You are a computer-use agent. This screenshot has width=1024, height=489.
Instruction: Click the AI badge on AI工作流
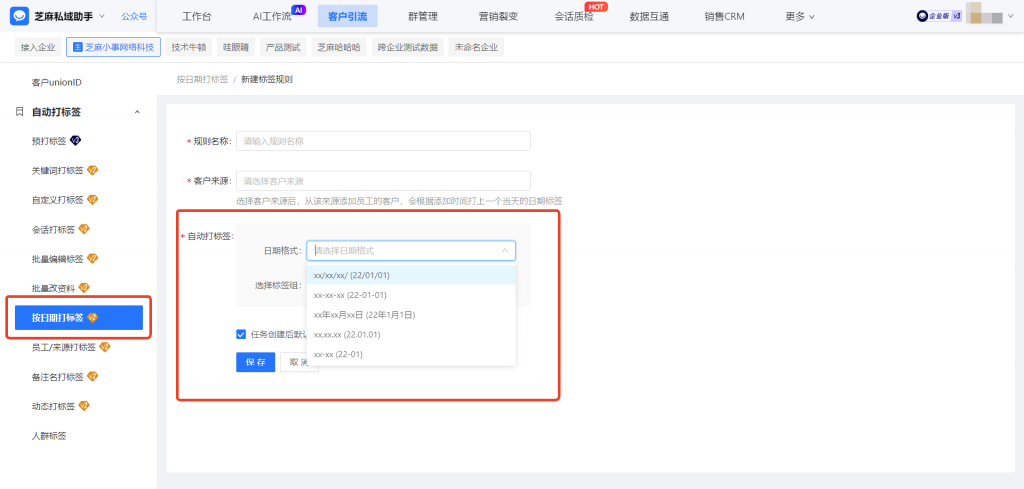click(x=298, y=10)
